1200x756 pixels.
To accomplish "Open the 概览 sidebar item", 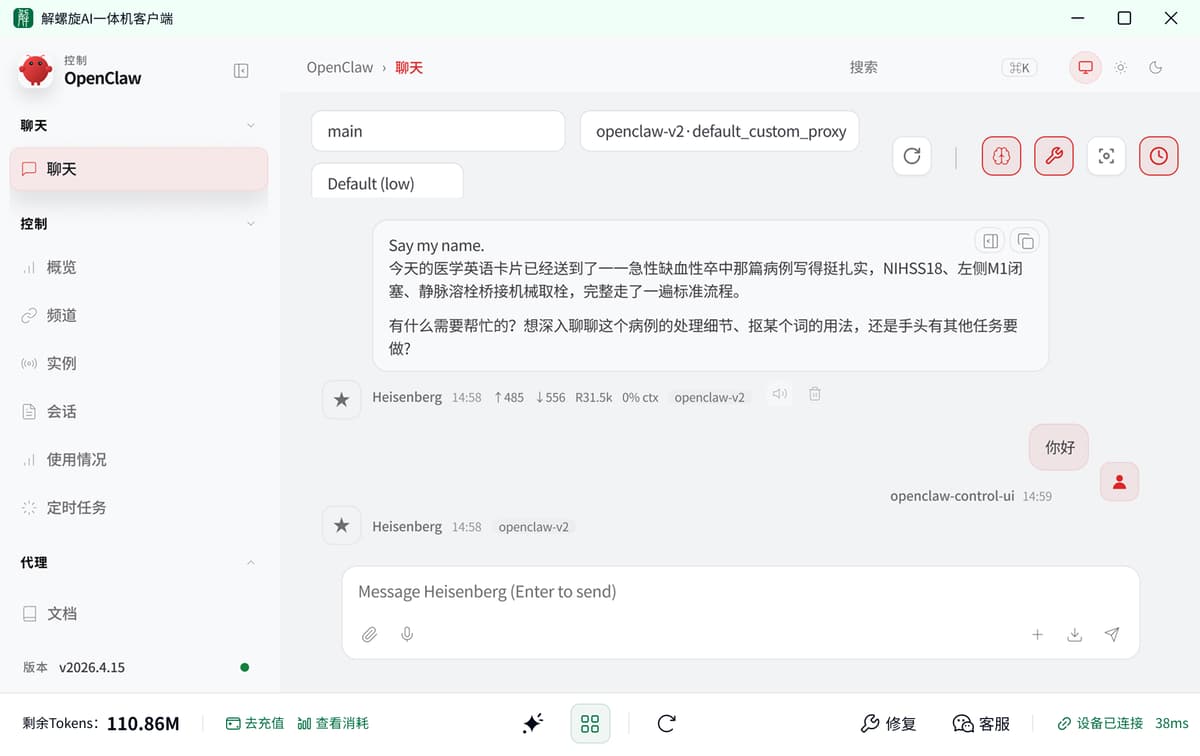I will point(139,267).
